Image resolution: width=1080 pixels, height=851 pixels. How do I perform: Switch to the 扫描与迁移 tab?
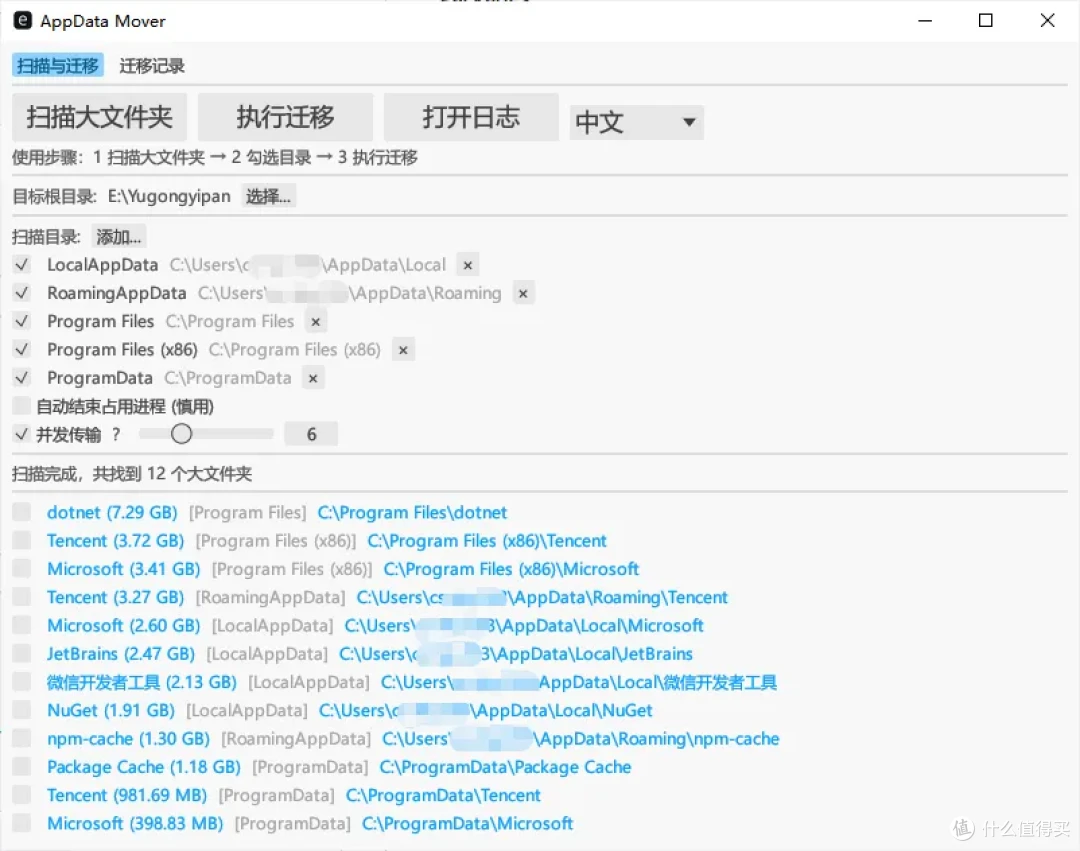tap(58, 65)
